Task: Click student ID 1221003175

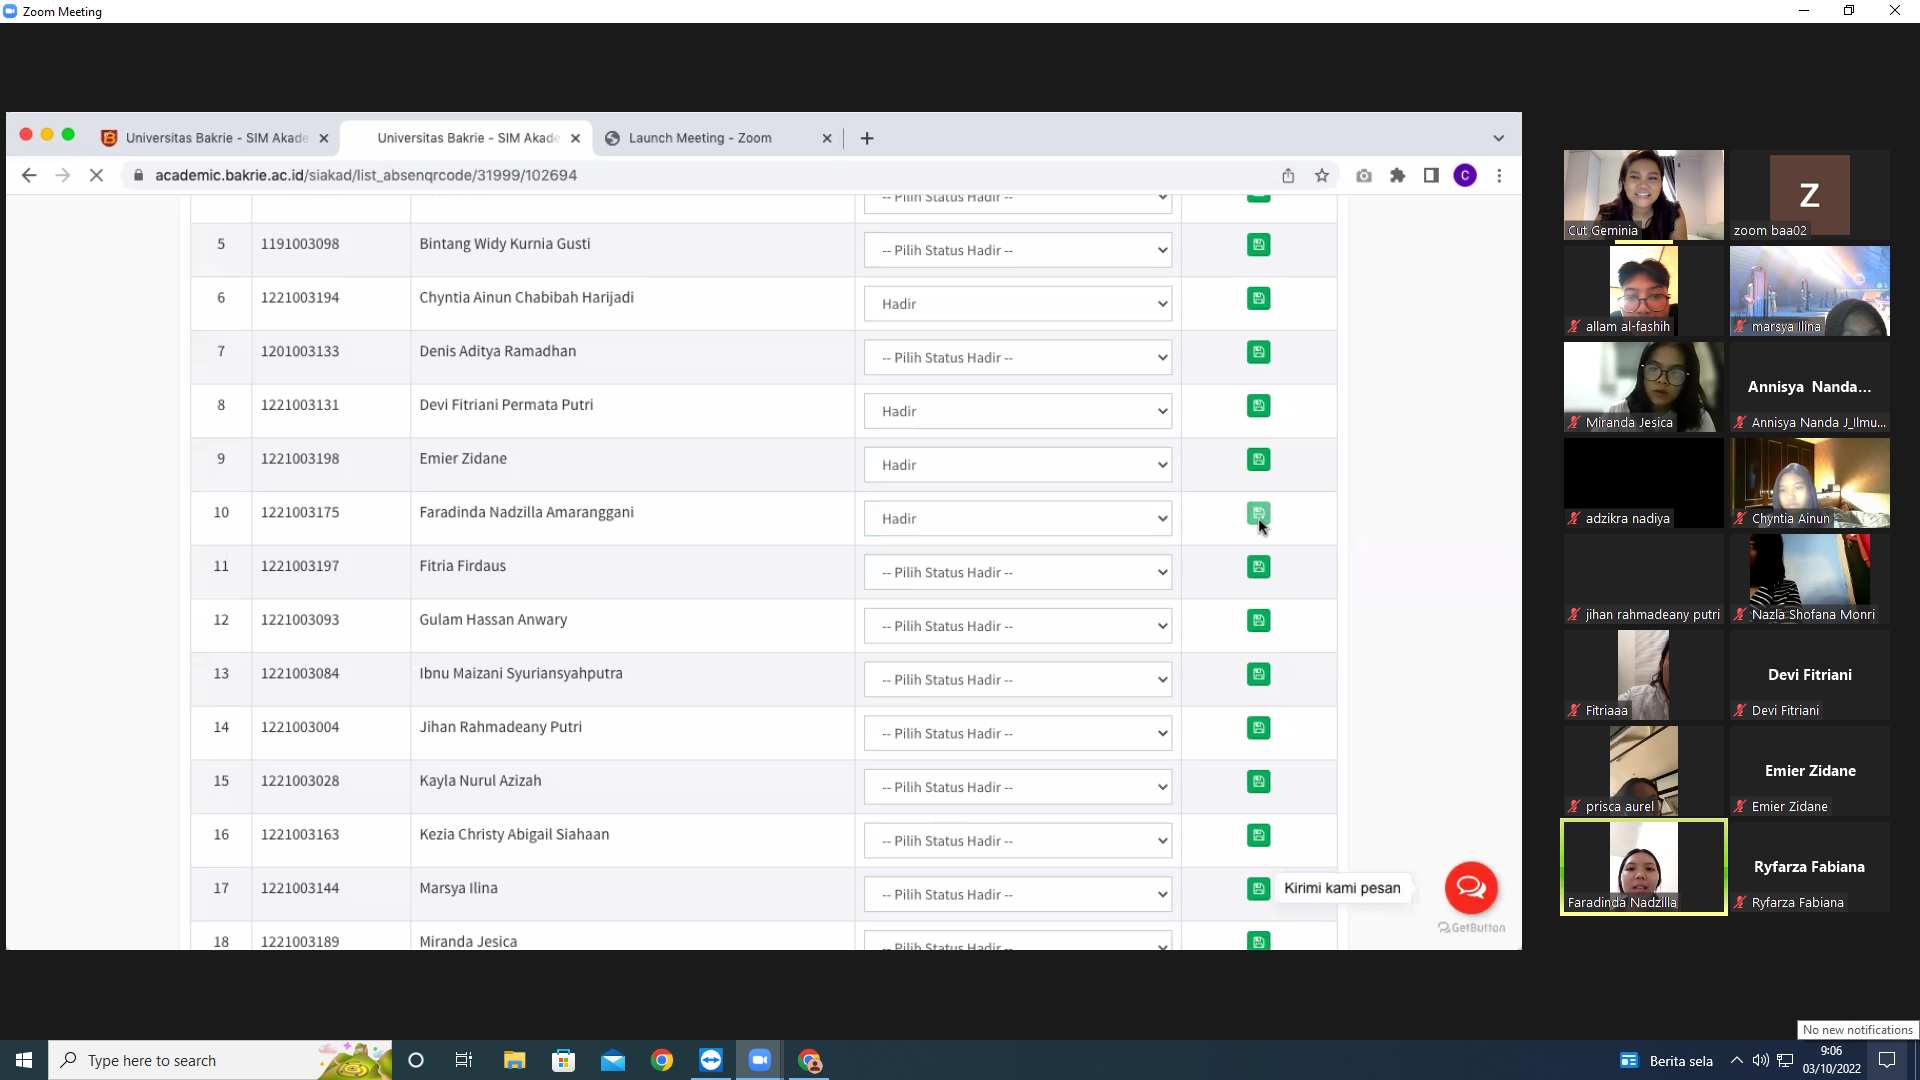Action: (x=300, y=512)
